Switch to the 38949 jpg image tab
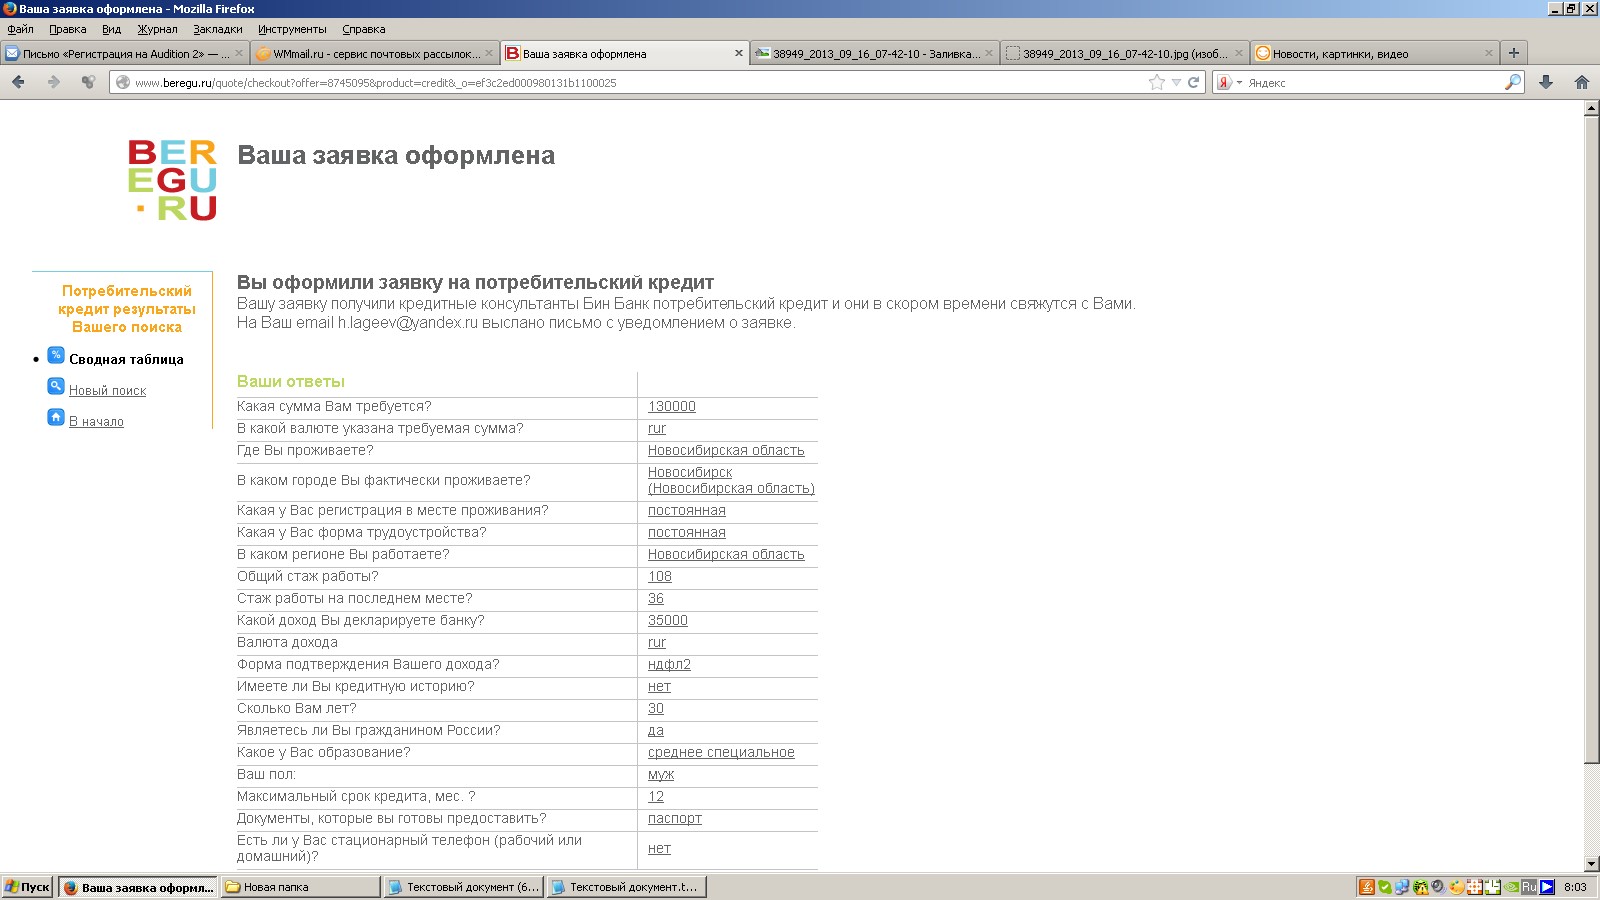Screen dimensions: 1600x900 [x=1125, y=54]
